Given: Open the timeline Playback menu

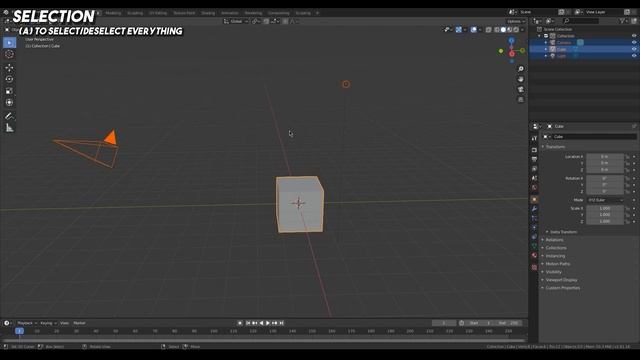Looking at the screenshot, I should pyautogui.click(x=27, y=323).
